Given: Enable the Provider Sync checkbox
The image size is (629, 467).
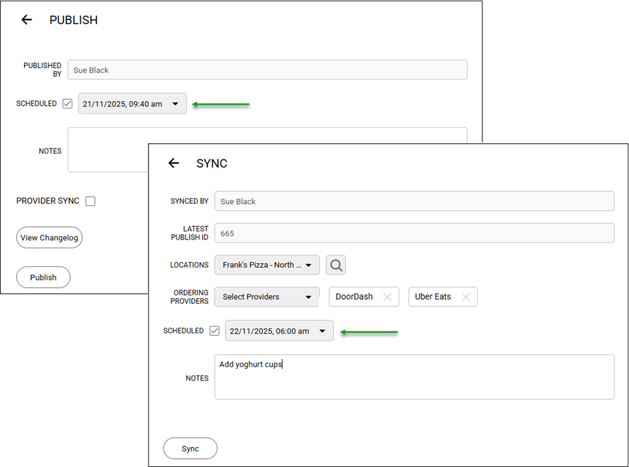Looking at the screenshot, I should pyautogui.click(x=90, y=201).
